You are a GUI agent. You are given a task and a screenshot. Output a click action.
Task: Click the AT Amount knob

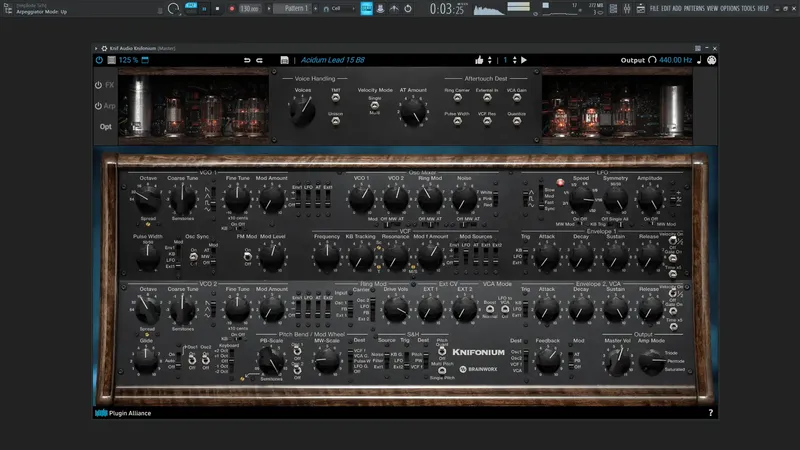tap(413, 112)
